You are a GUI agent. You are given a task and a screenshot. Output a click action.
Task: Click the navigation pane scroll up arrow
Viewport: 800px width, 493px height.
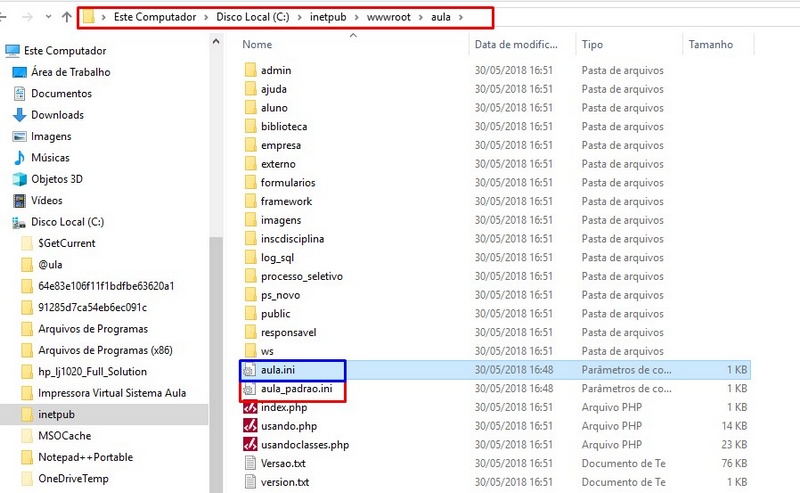pos(216,41)
